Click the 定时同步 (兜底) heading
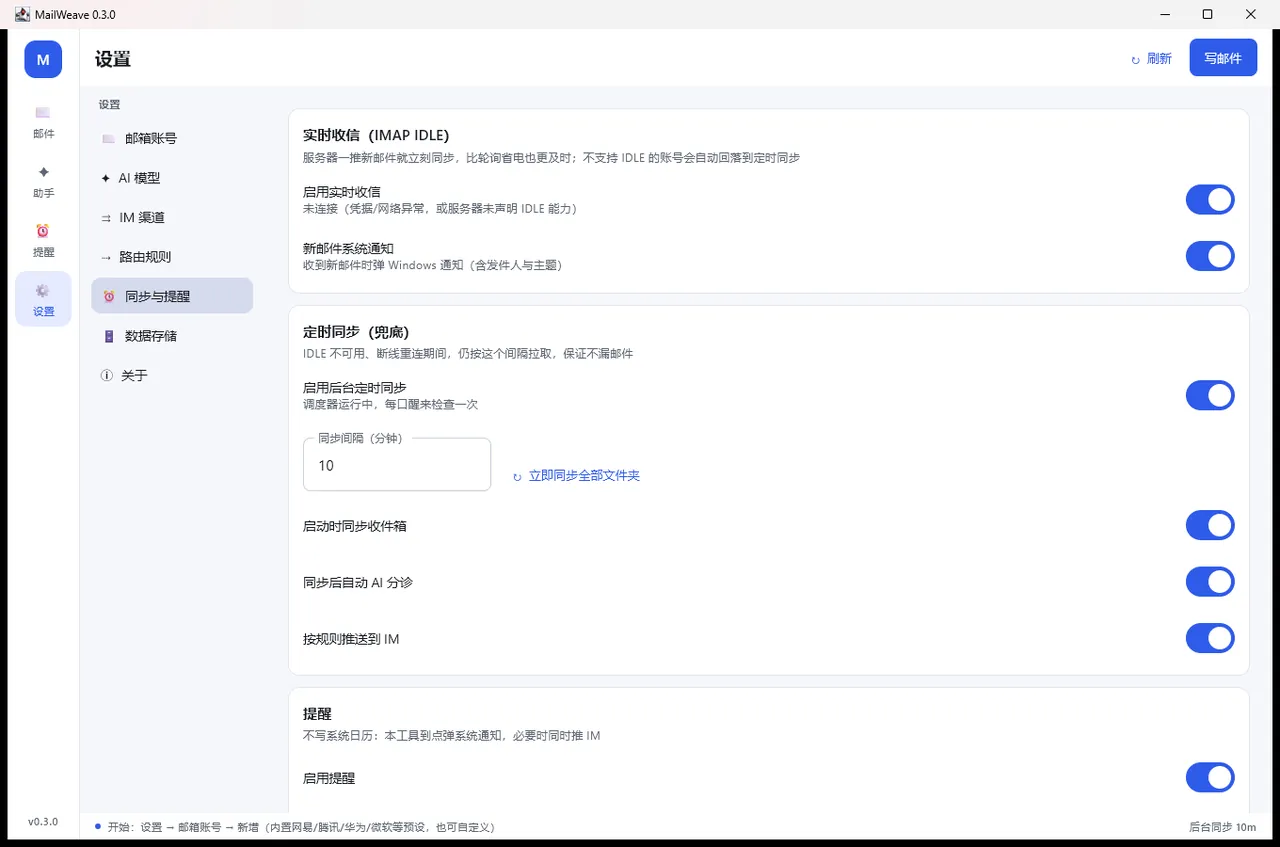 (x=356, y=331)
